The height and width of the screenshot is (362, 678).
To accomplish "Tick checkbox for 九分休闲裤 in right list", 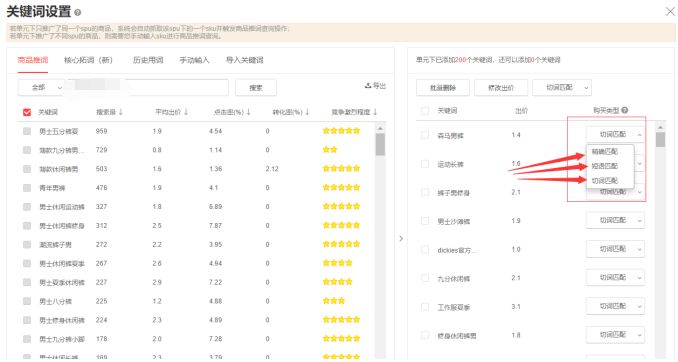I will pyautogui.click(x=425, y=278).
